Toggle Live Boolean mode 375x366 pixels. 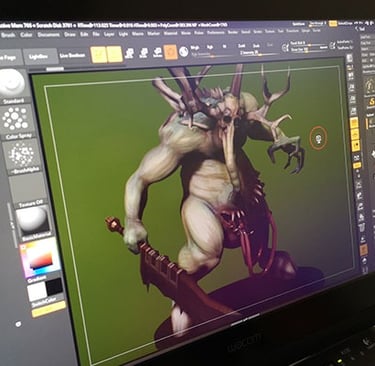tap(72, 56)
